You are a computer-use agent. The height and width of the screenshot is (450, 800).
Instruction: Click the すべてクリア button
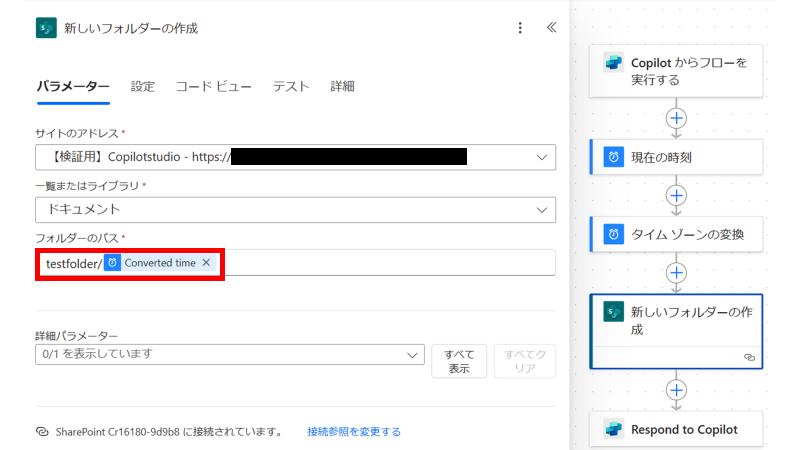[524, 361]
